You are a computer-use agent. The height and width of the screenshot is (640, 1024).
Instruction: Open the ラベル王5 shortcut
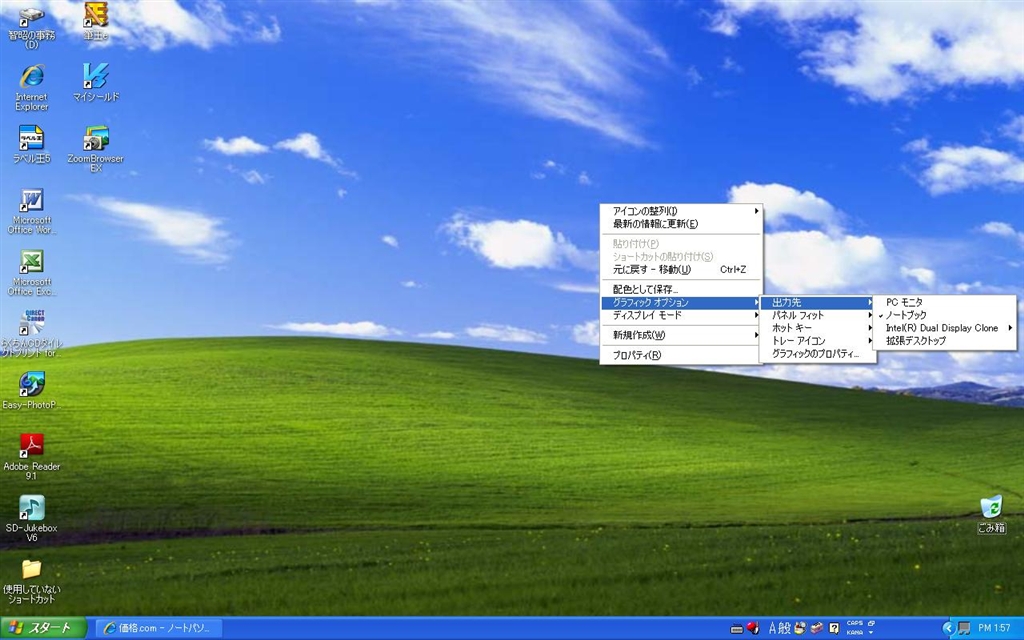(31, 144)
